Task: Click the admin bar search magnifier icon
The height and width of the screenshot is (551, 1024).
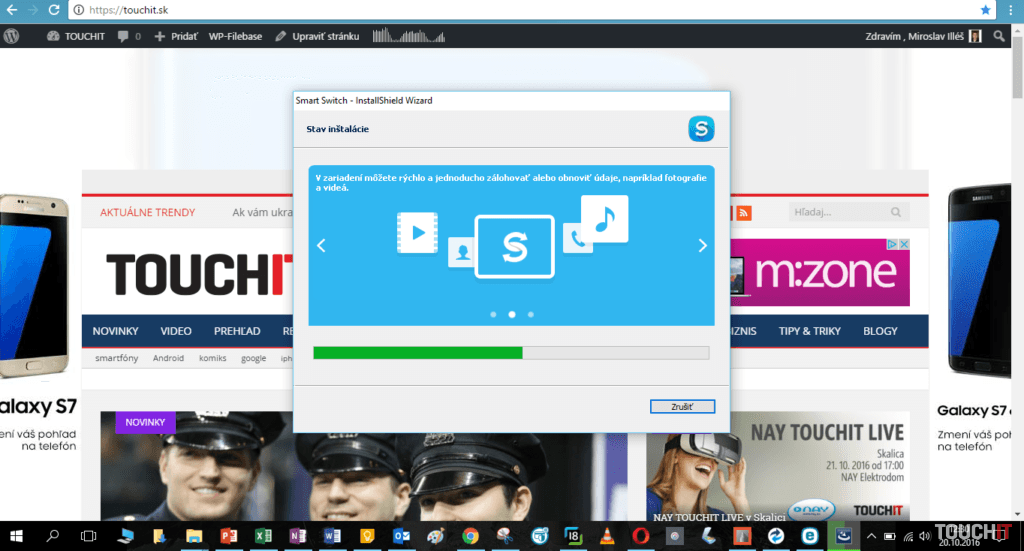Action: pos(1001,36)
